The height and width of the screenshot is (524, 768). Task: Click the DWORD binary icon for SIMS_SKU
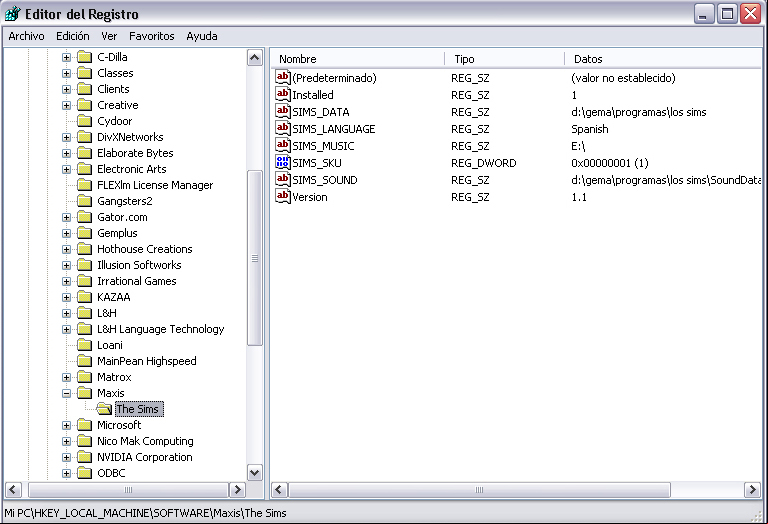(x=283, y=163)
